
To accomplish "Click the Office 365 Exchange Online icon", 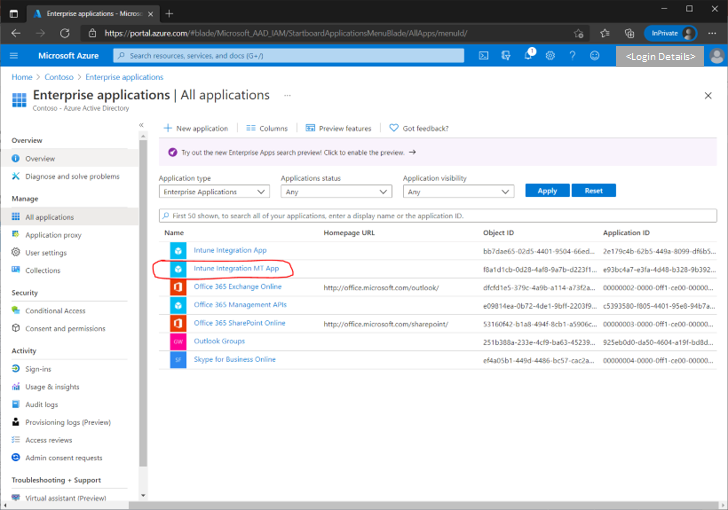I will [178, 287].
